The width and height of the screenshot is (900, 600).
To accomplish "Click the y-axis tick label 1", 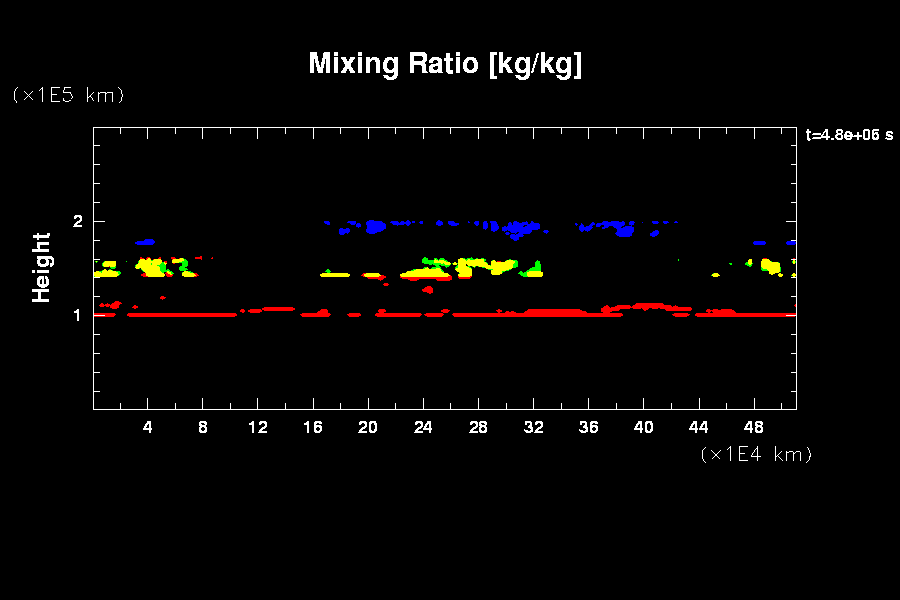I will pyautogui.click(x=78, y=315).
